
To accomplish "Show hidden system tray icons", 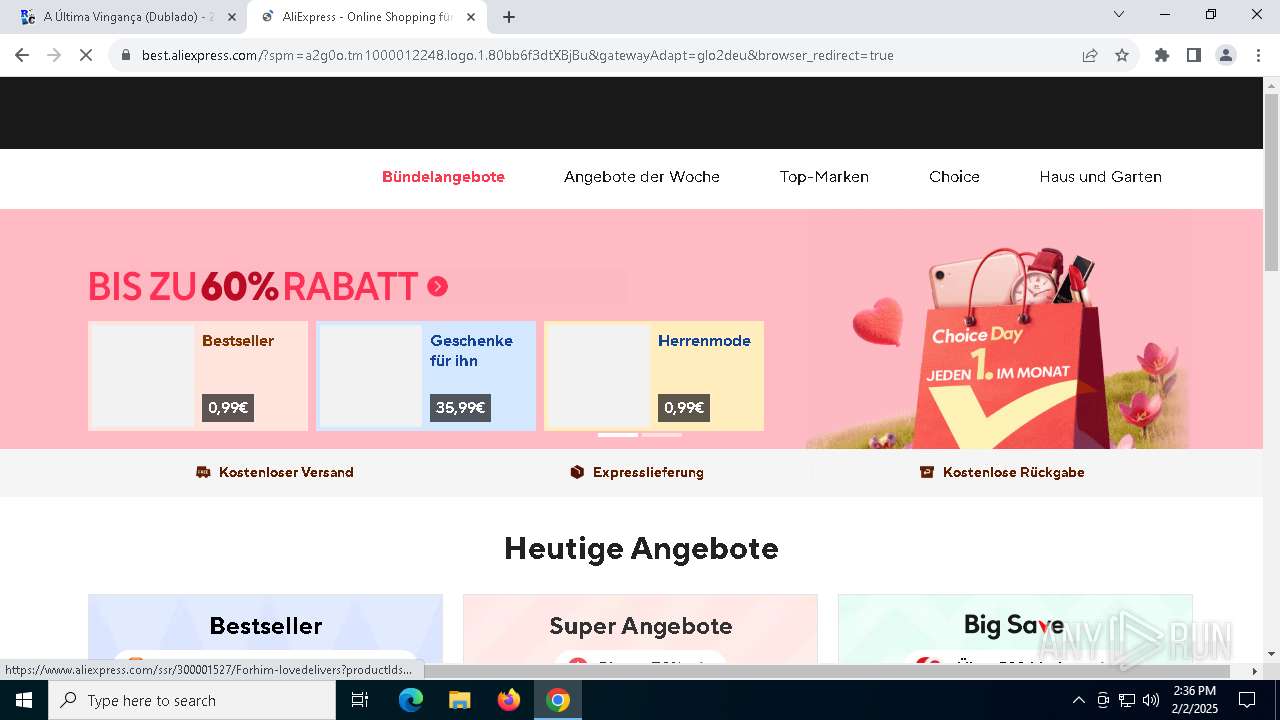I will pyautogui.click(x=1078, y=700).
